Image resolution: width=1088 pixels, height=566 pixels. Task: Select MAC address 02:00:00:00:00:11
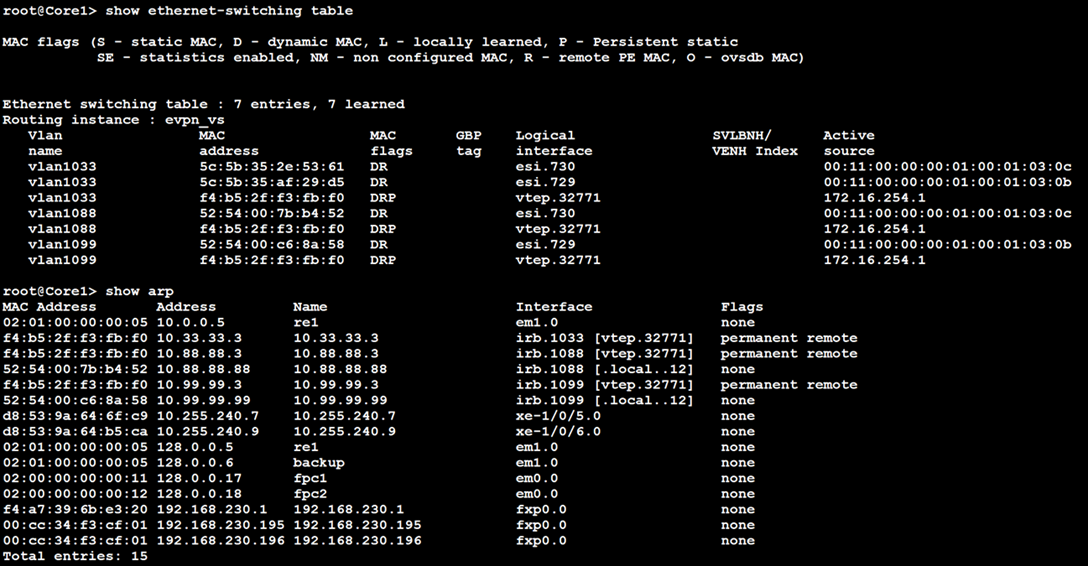(x=75, y=478)
